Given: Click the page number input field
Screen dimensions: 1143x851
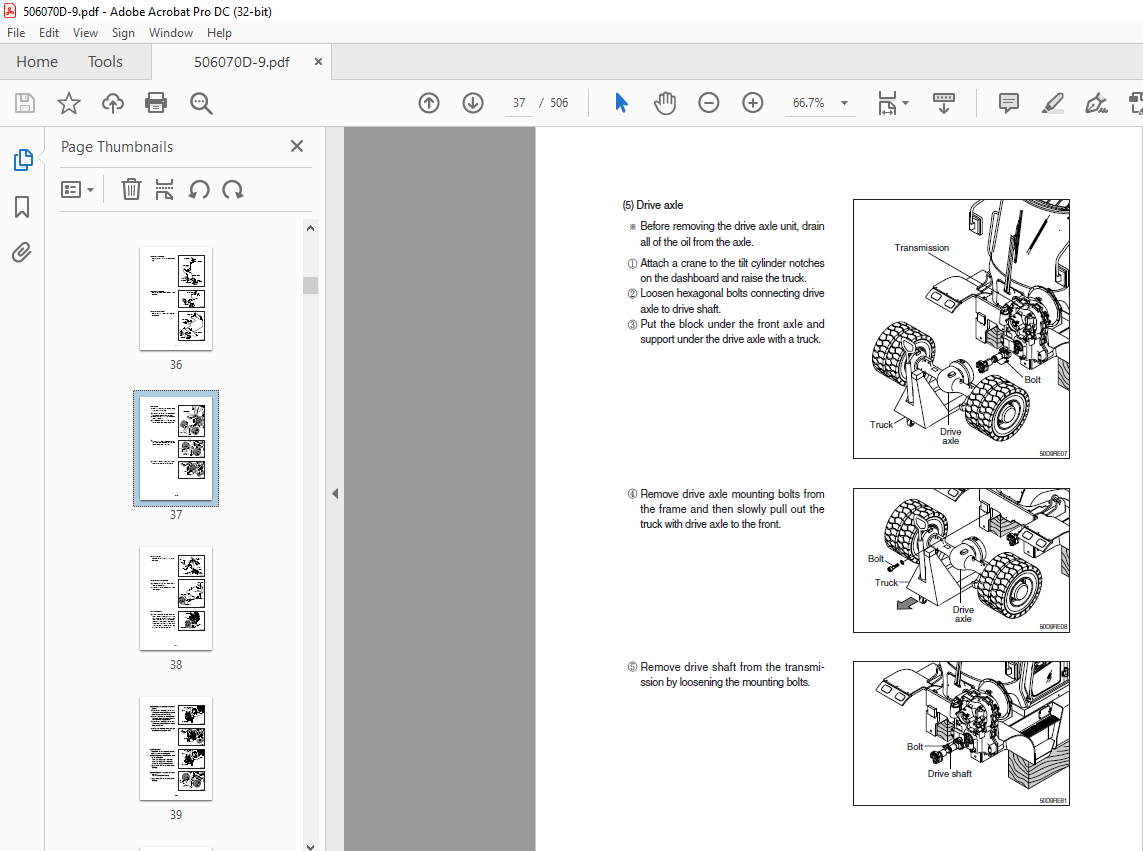Looking at the screenshot, I should tap(519, 103).
